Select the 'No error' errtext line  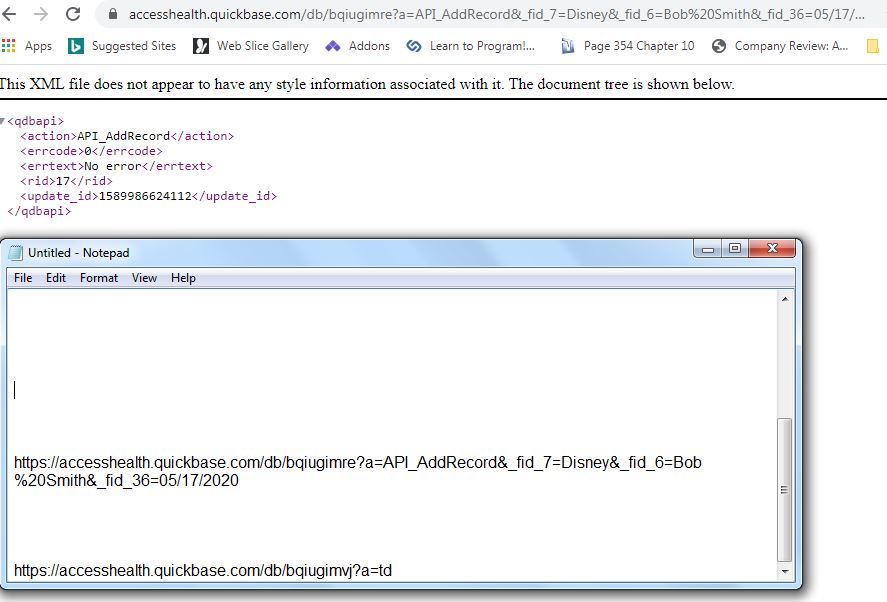pyautogui.click(x=116, y=166)
